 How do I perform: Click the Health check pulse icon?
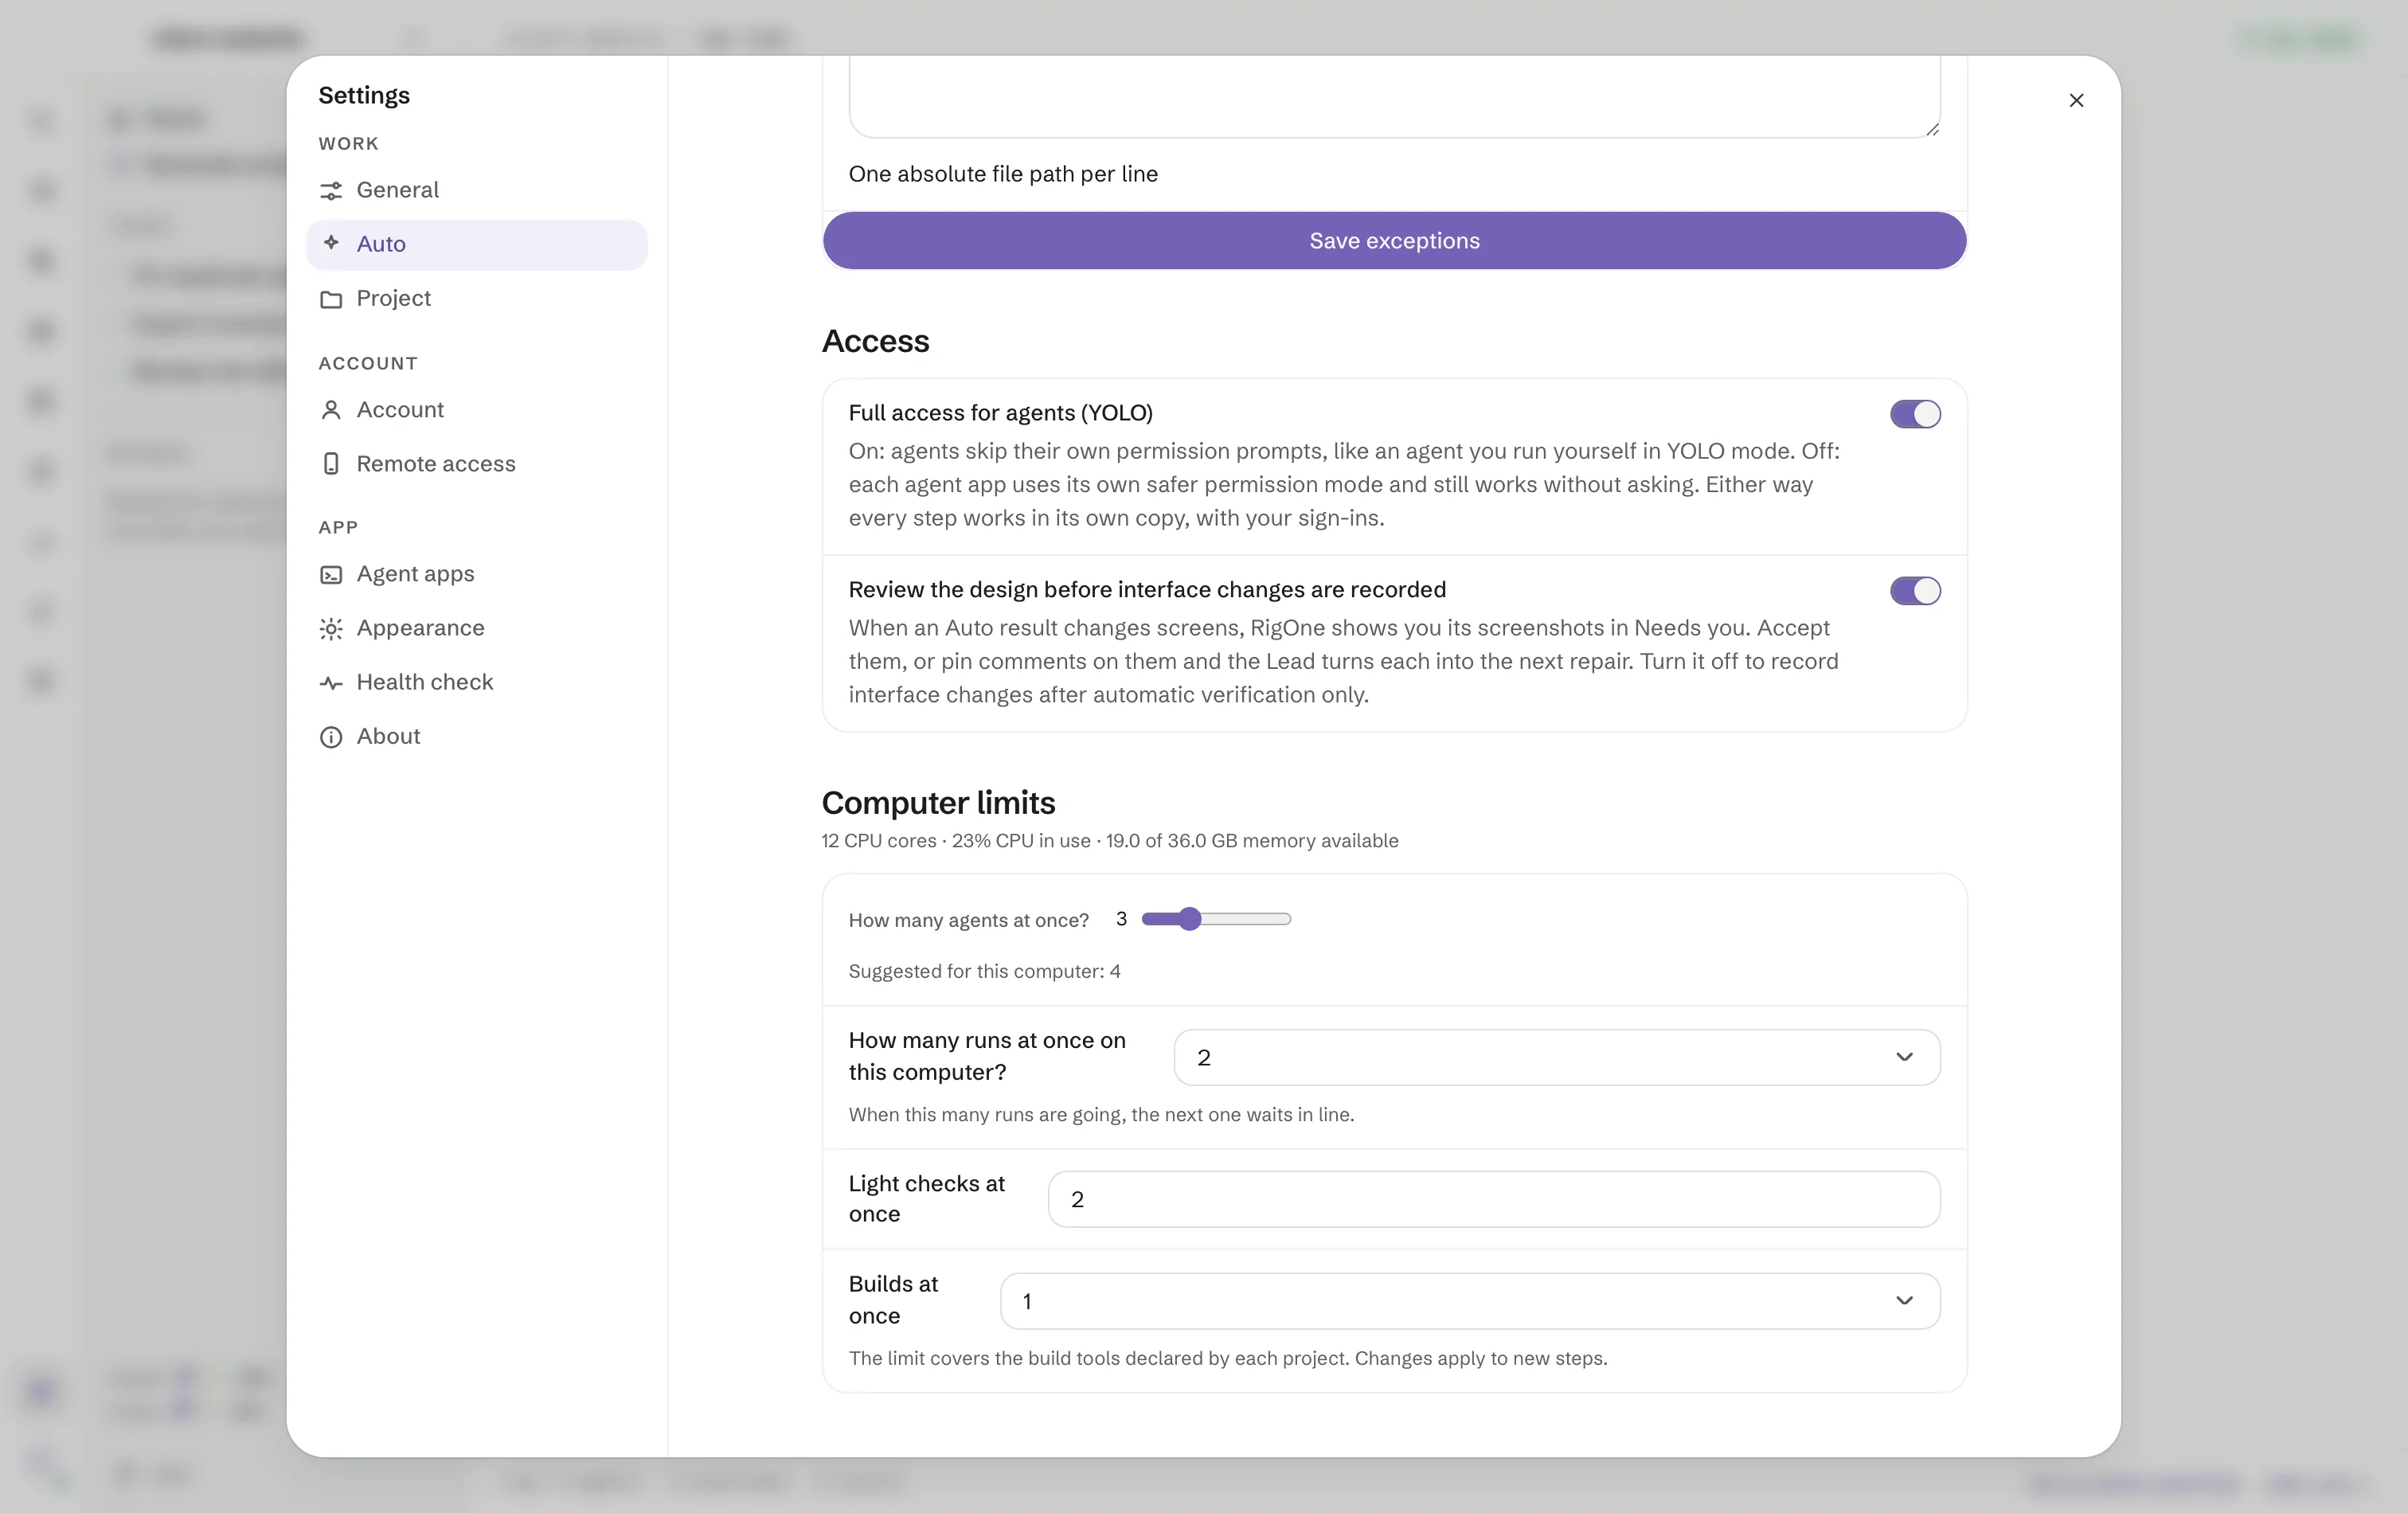pos(331,683)
